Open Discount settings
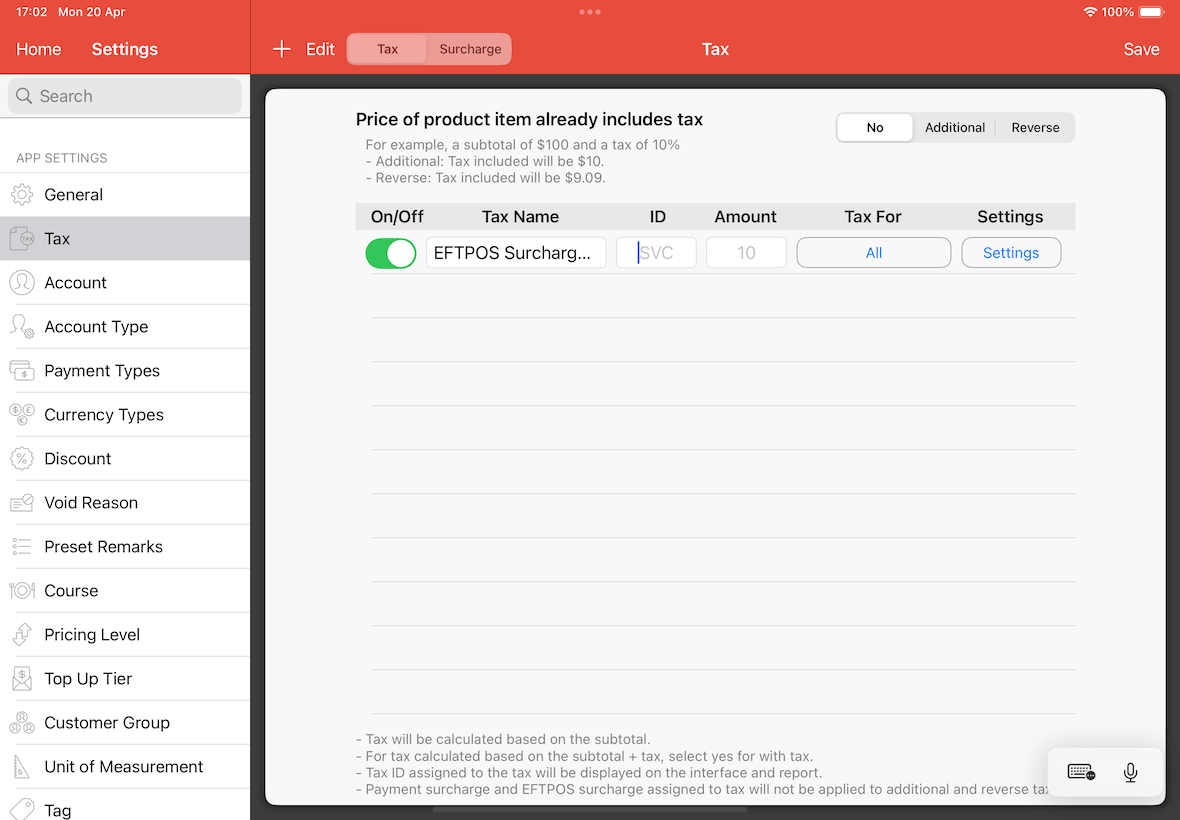1180x820 pixels. [x=125, y=459]
